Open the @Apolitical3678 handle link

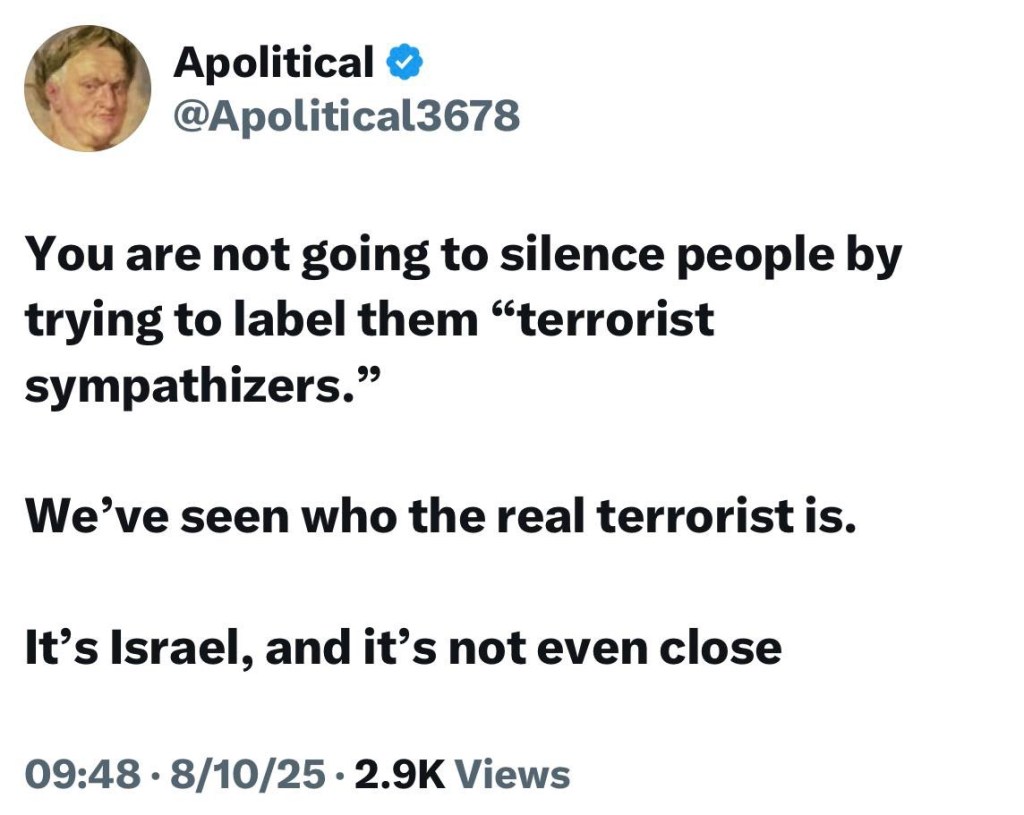(x=346, y=116)
